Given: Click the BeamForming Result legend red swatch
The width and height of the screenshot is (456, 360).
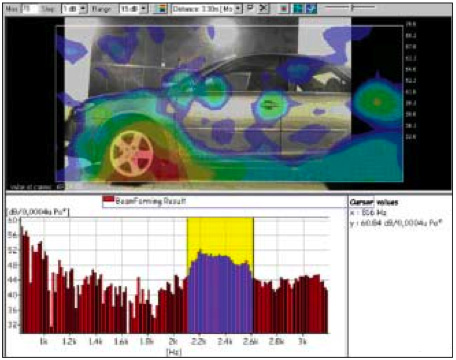Looking at the screenshot, I should (x=108, y=199).
